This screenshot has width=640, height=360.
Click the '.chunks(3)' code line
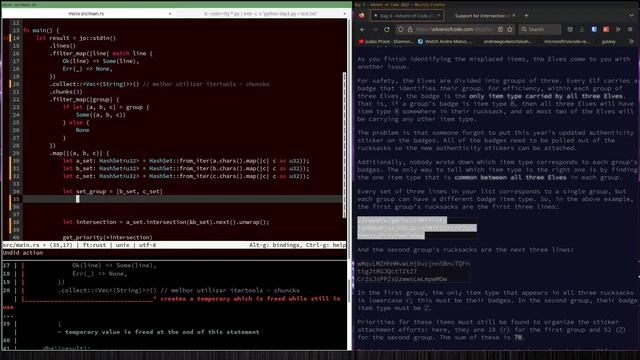point(66,92)
